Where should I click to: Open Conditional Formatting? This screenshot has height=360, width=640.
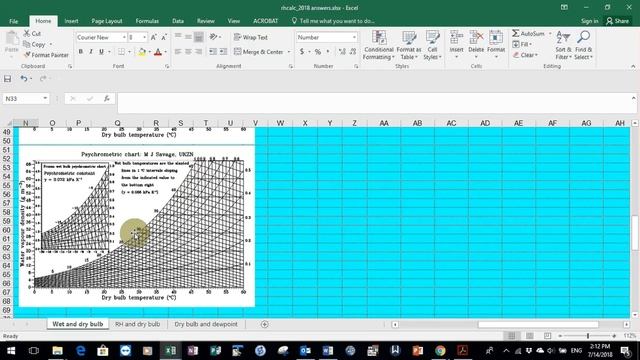[x=379, y=45]
